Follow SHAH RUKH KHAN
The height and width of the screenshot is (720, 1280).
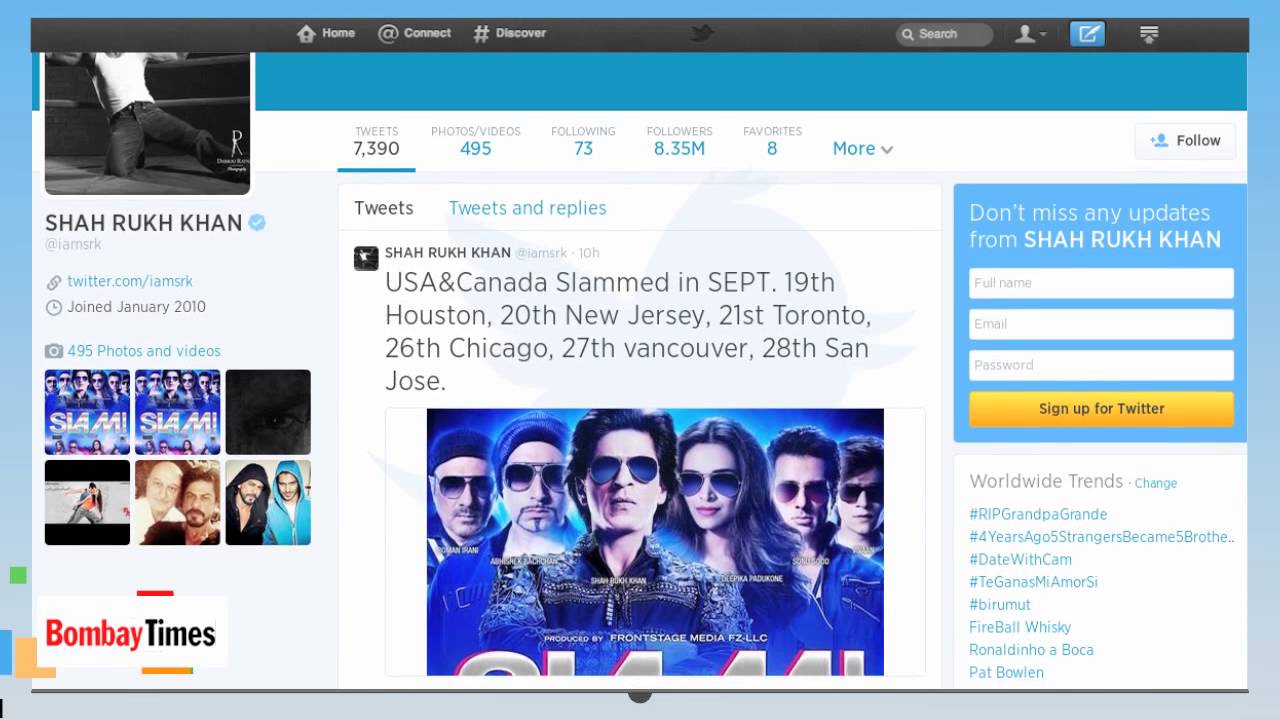click(x=1185, y=141)
